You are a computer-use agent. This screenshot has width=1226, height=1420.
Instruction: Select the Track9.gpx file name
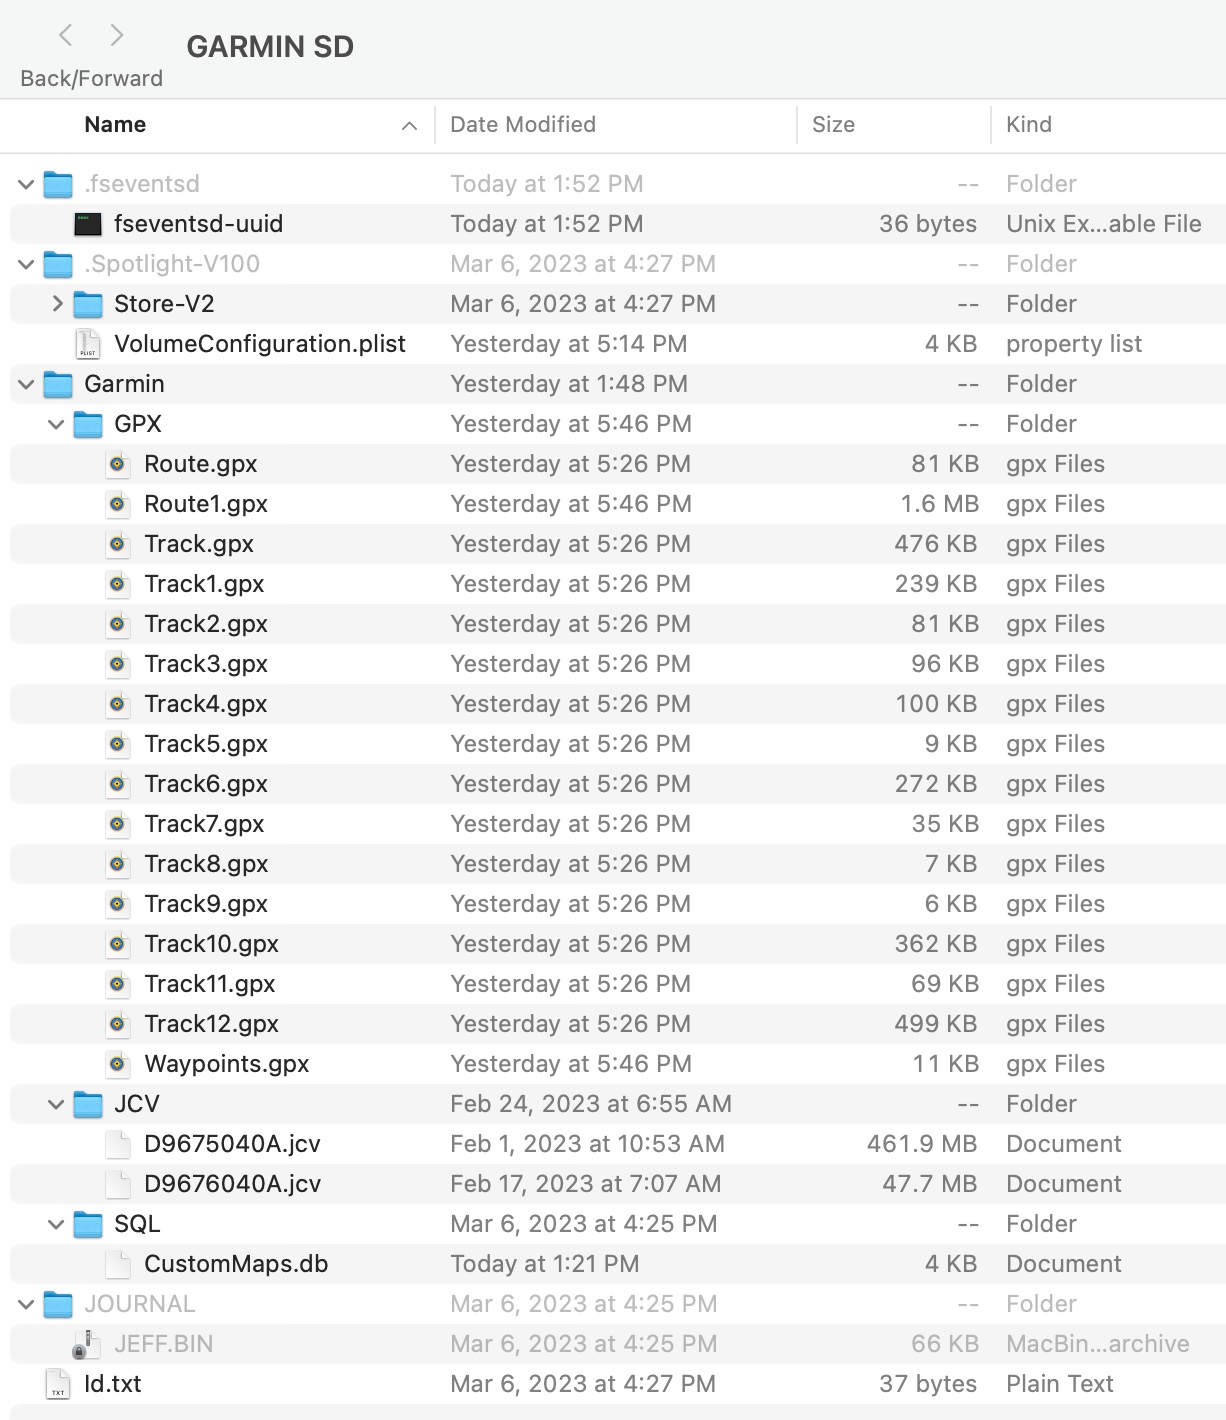click(x=206, y=904)
